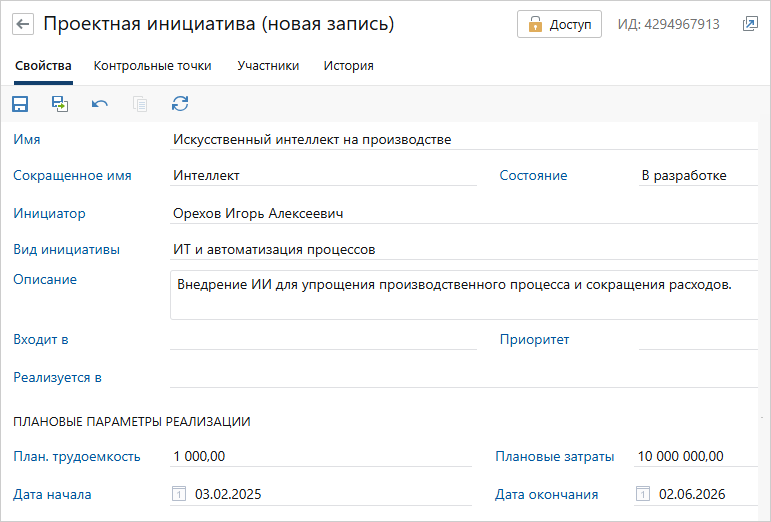Click the Refresh icon in toolbar

click(x=180, y=103)
